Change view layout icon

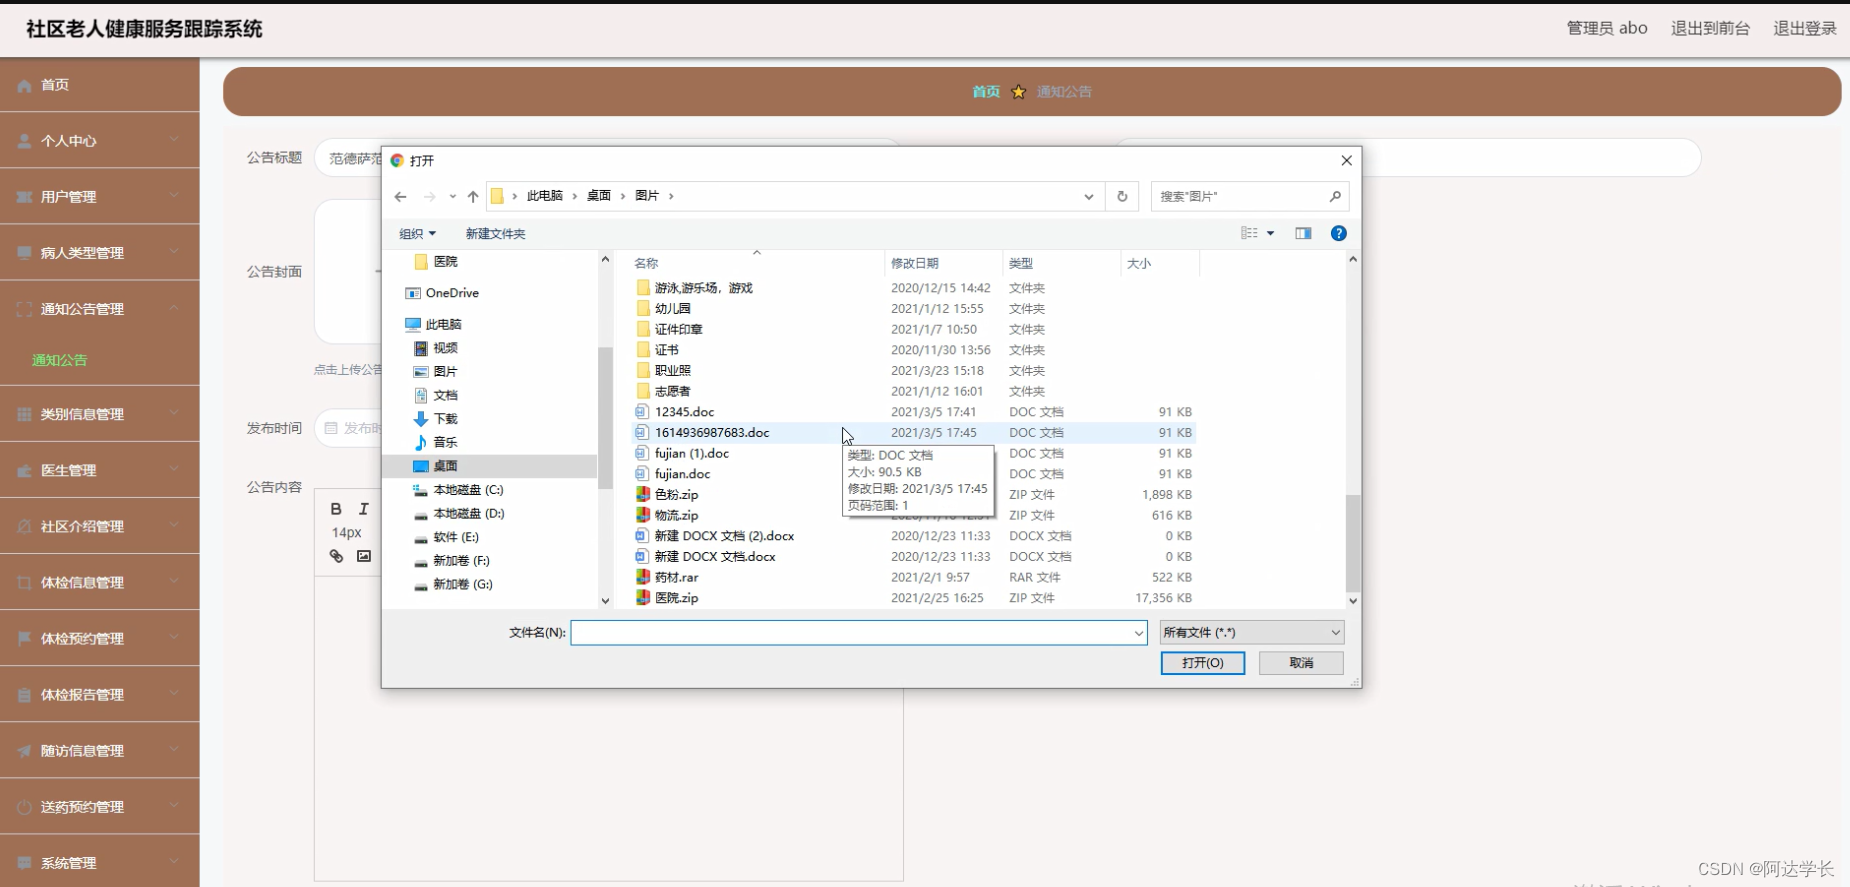tap(1249, 233)
